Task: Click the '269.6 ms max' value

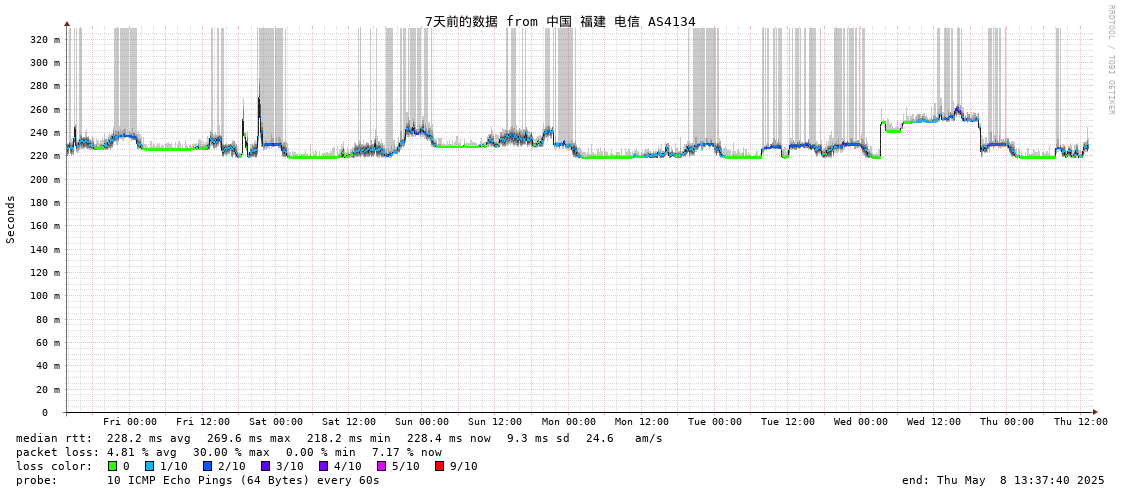Action: coord(250,438)
